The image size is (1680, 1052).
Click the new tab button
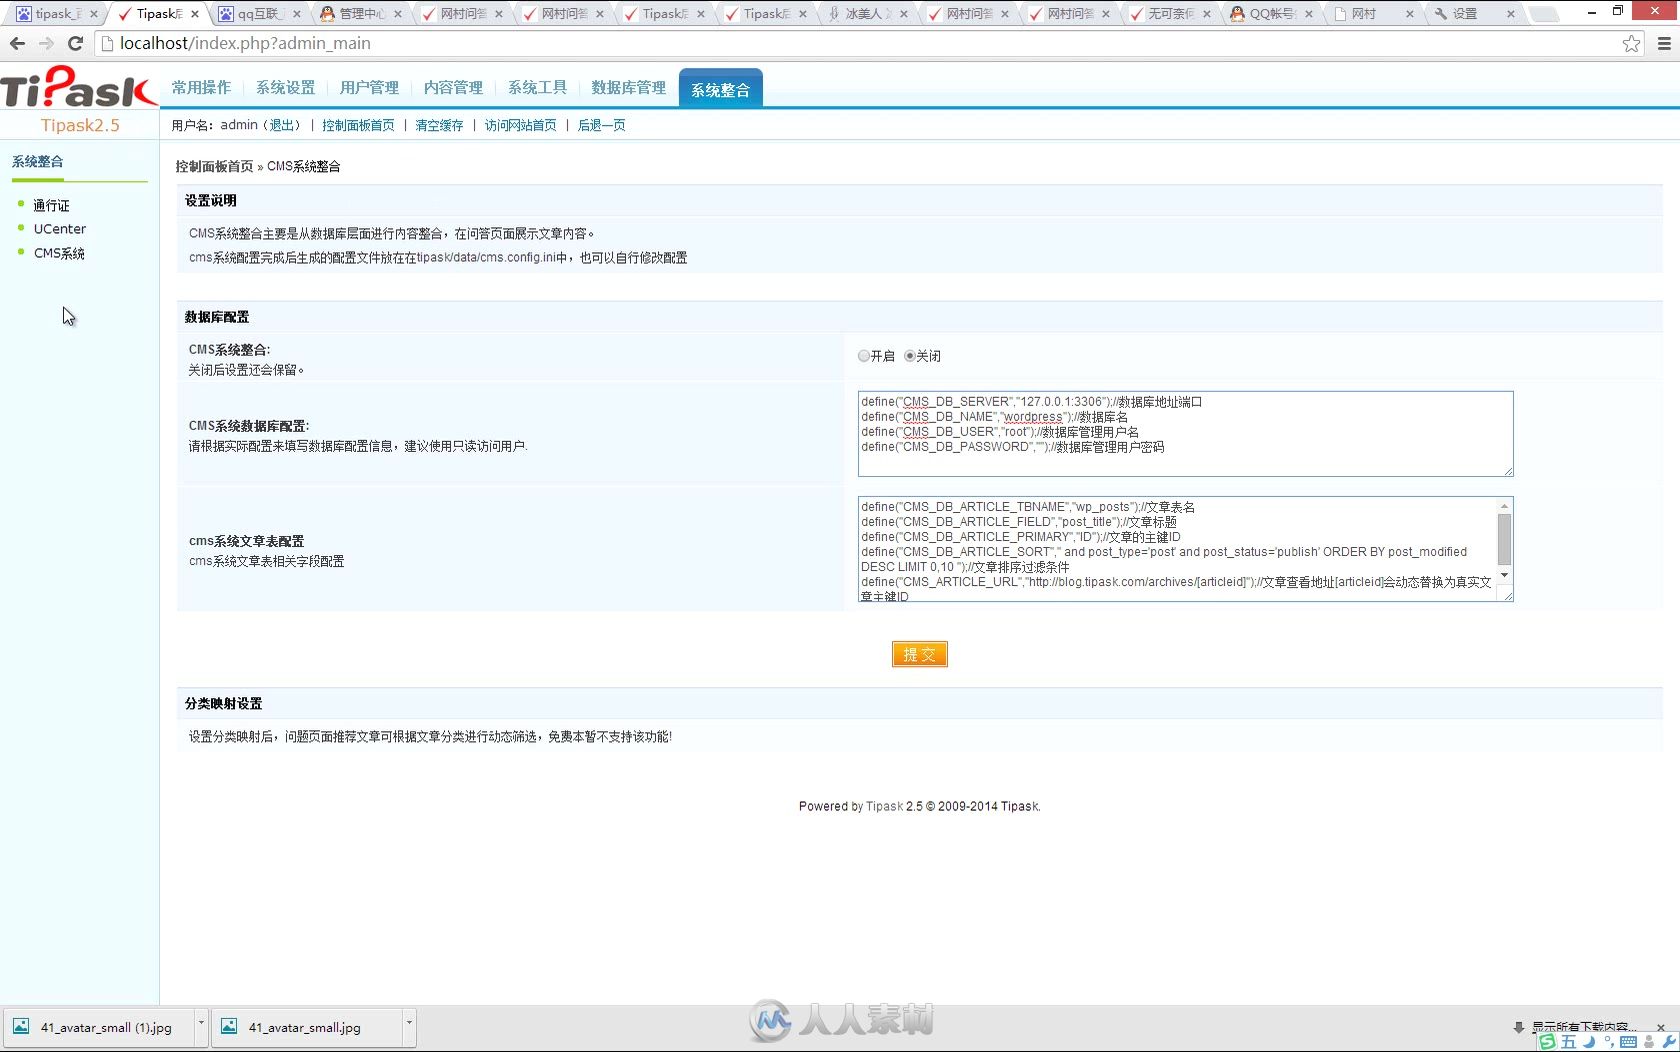(x=1546, y=14)
